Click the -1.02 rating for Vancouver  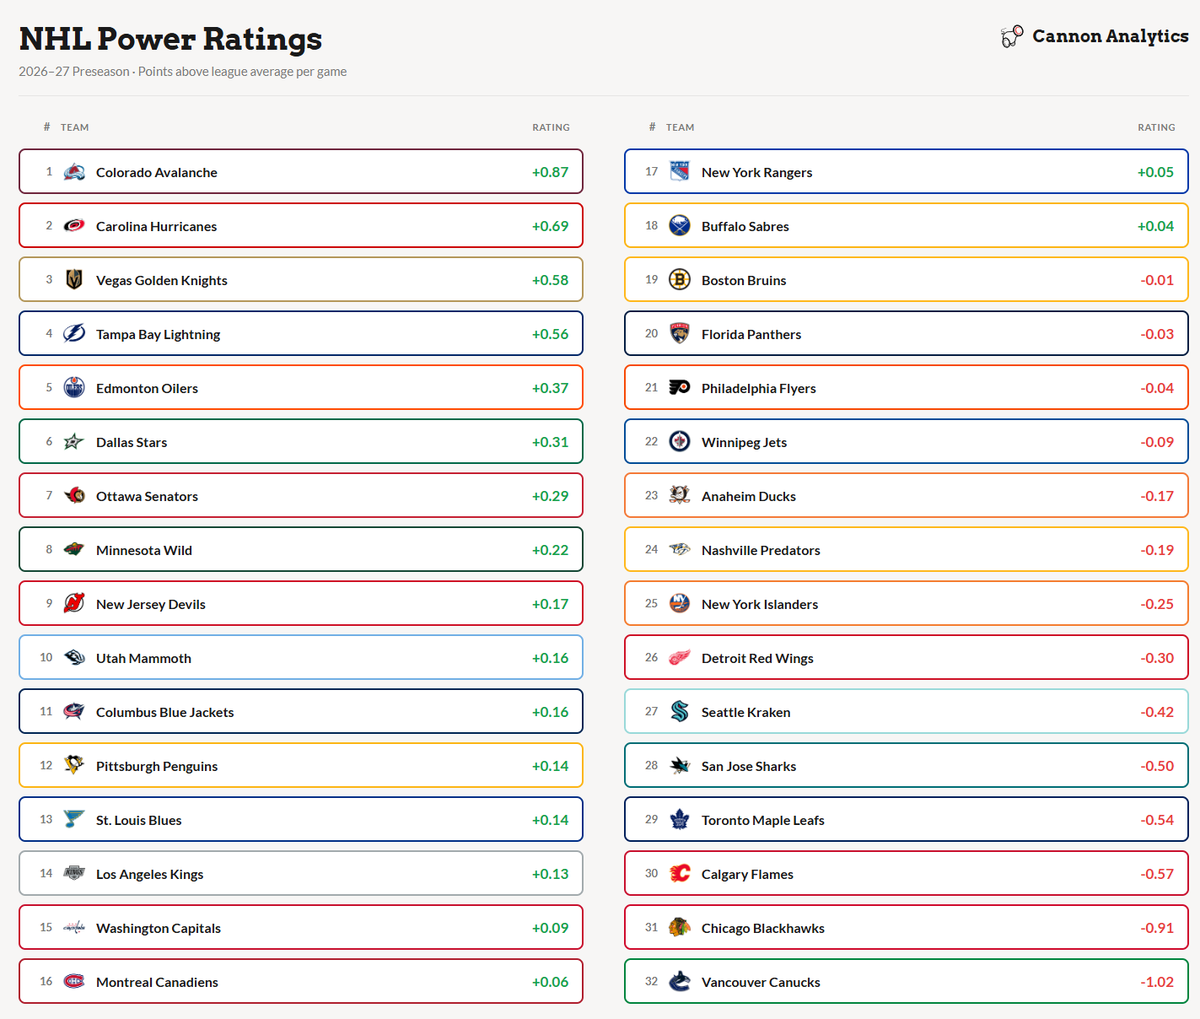tap(1157, 982)
